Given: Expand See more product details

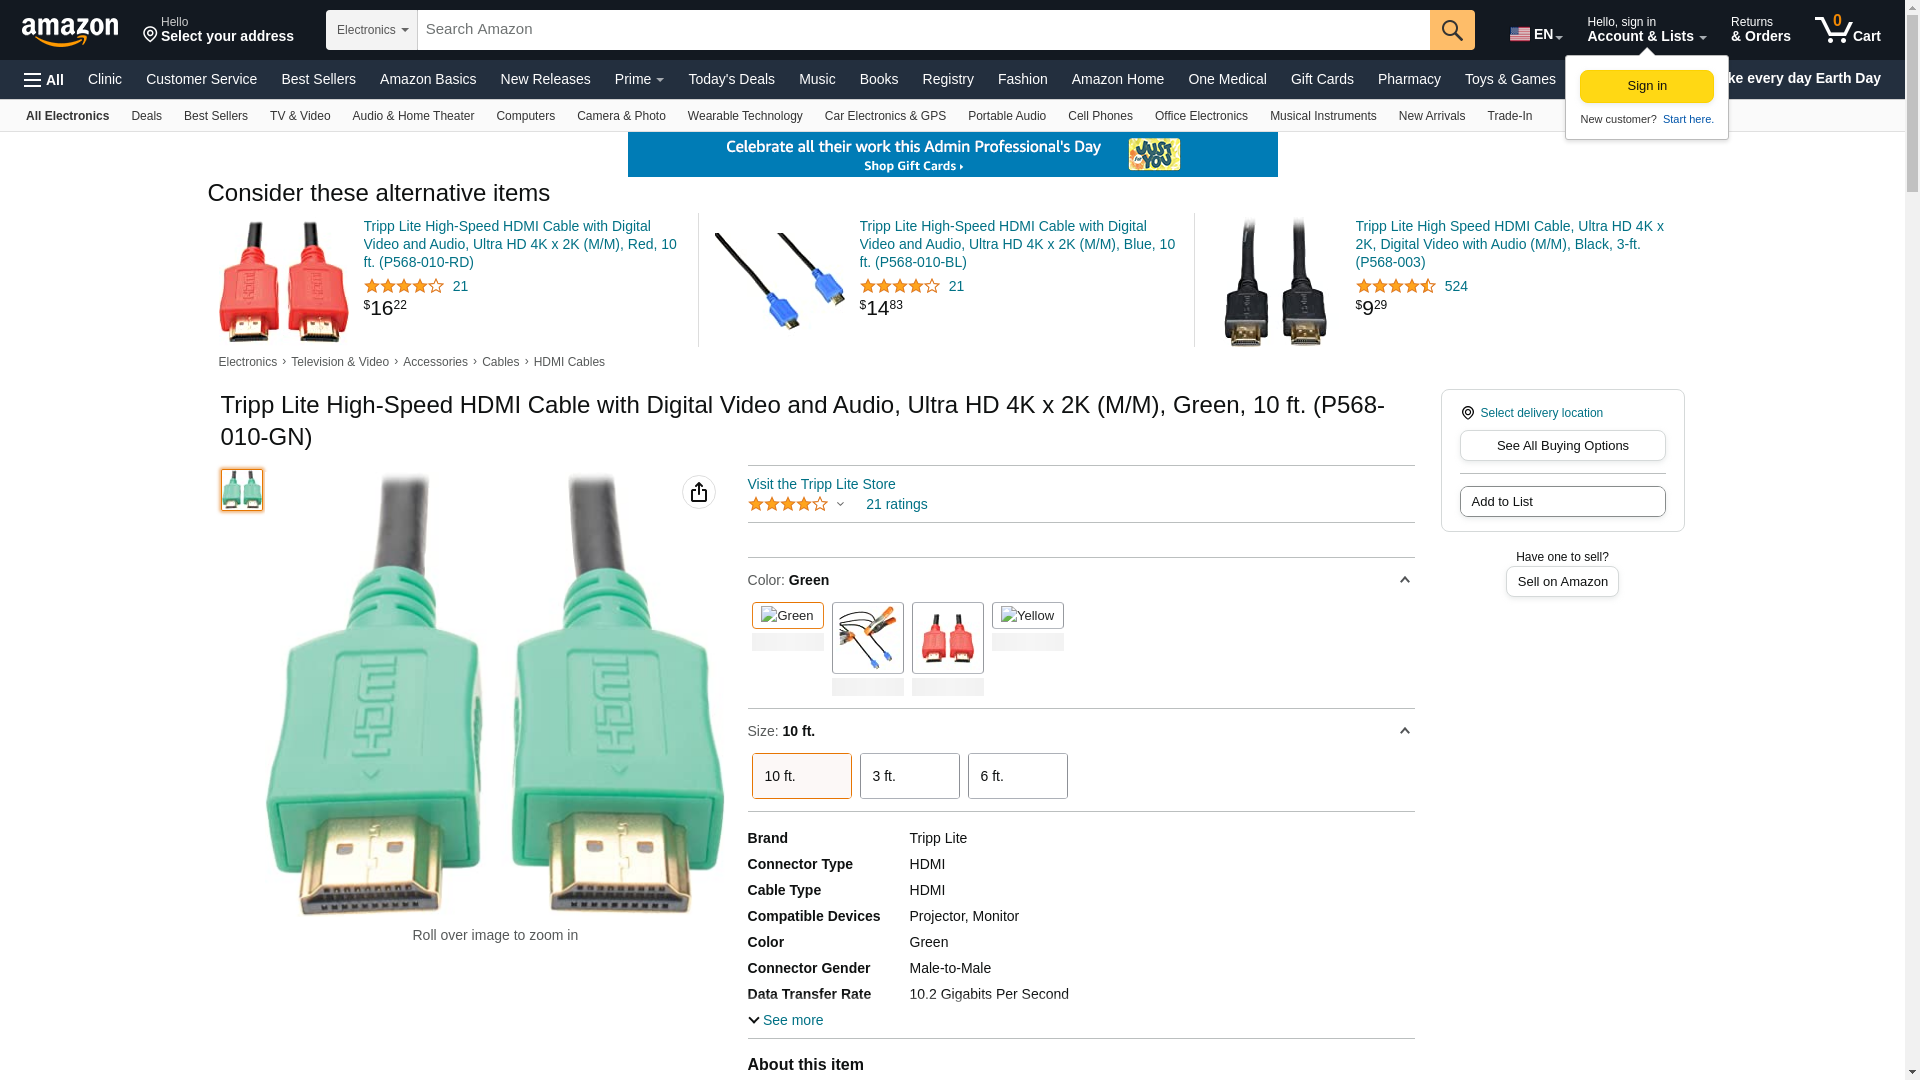Looking at the screenshot, I should pos(786,1020).
